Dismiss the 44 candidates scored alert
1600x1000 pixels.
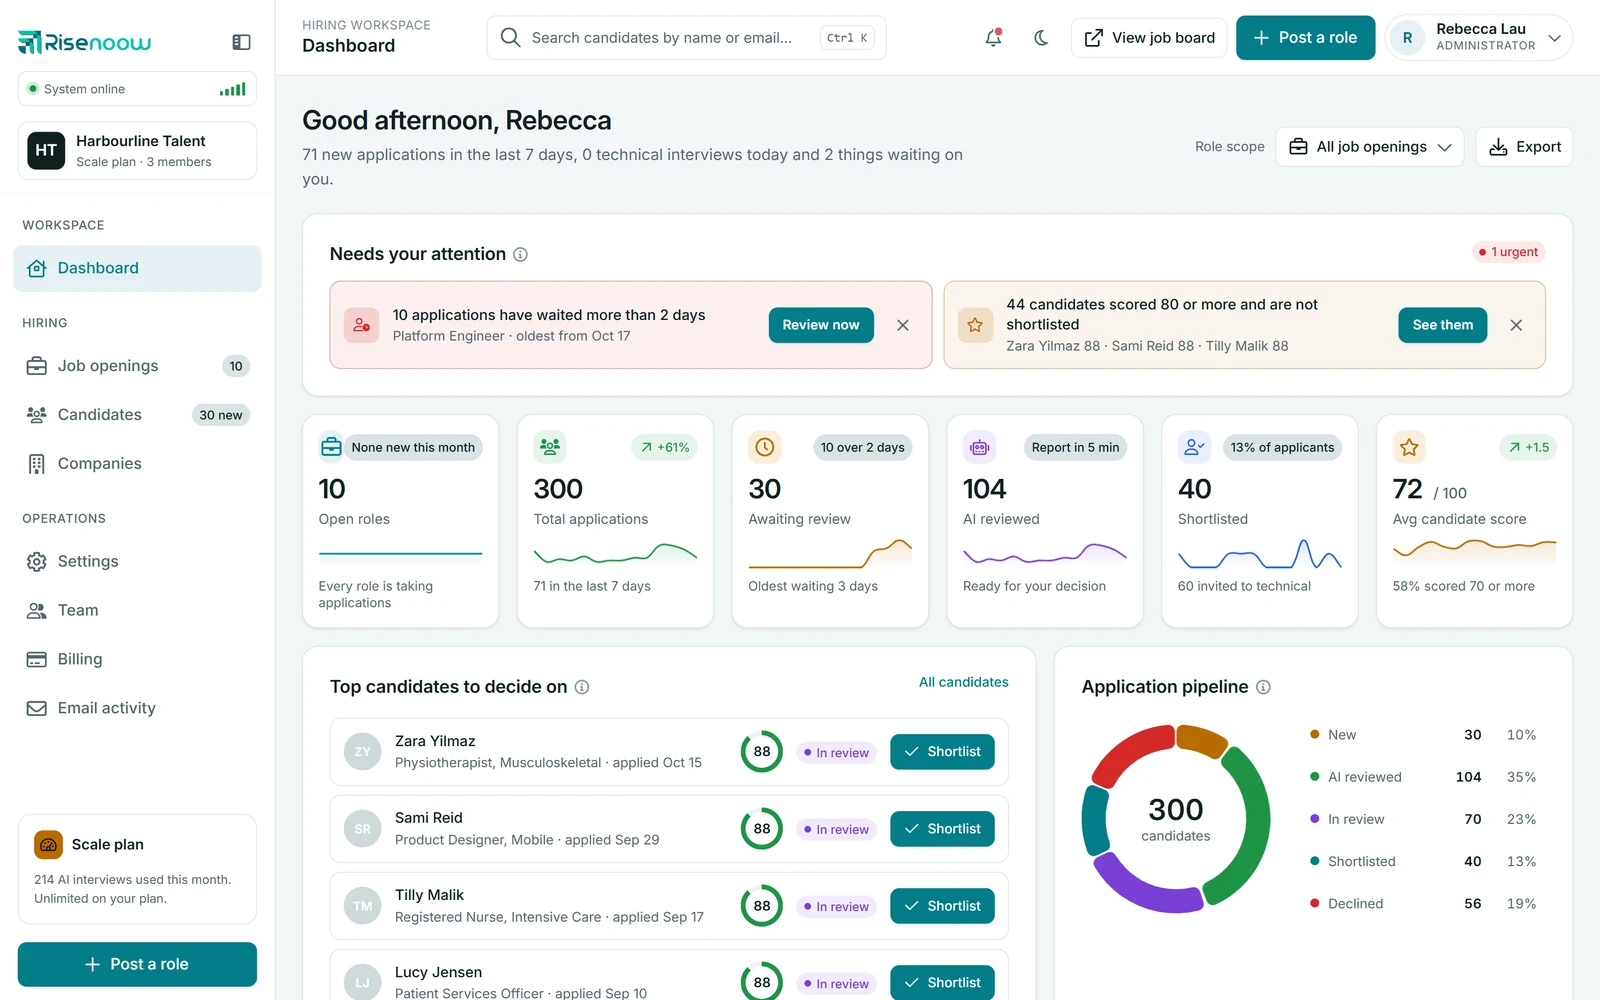(x=1516, y=325)
